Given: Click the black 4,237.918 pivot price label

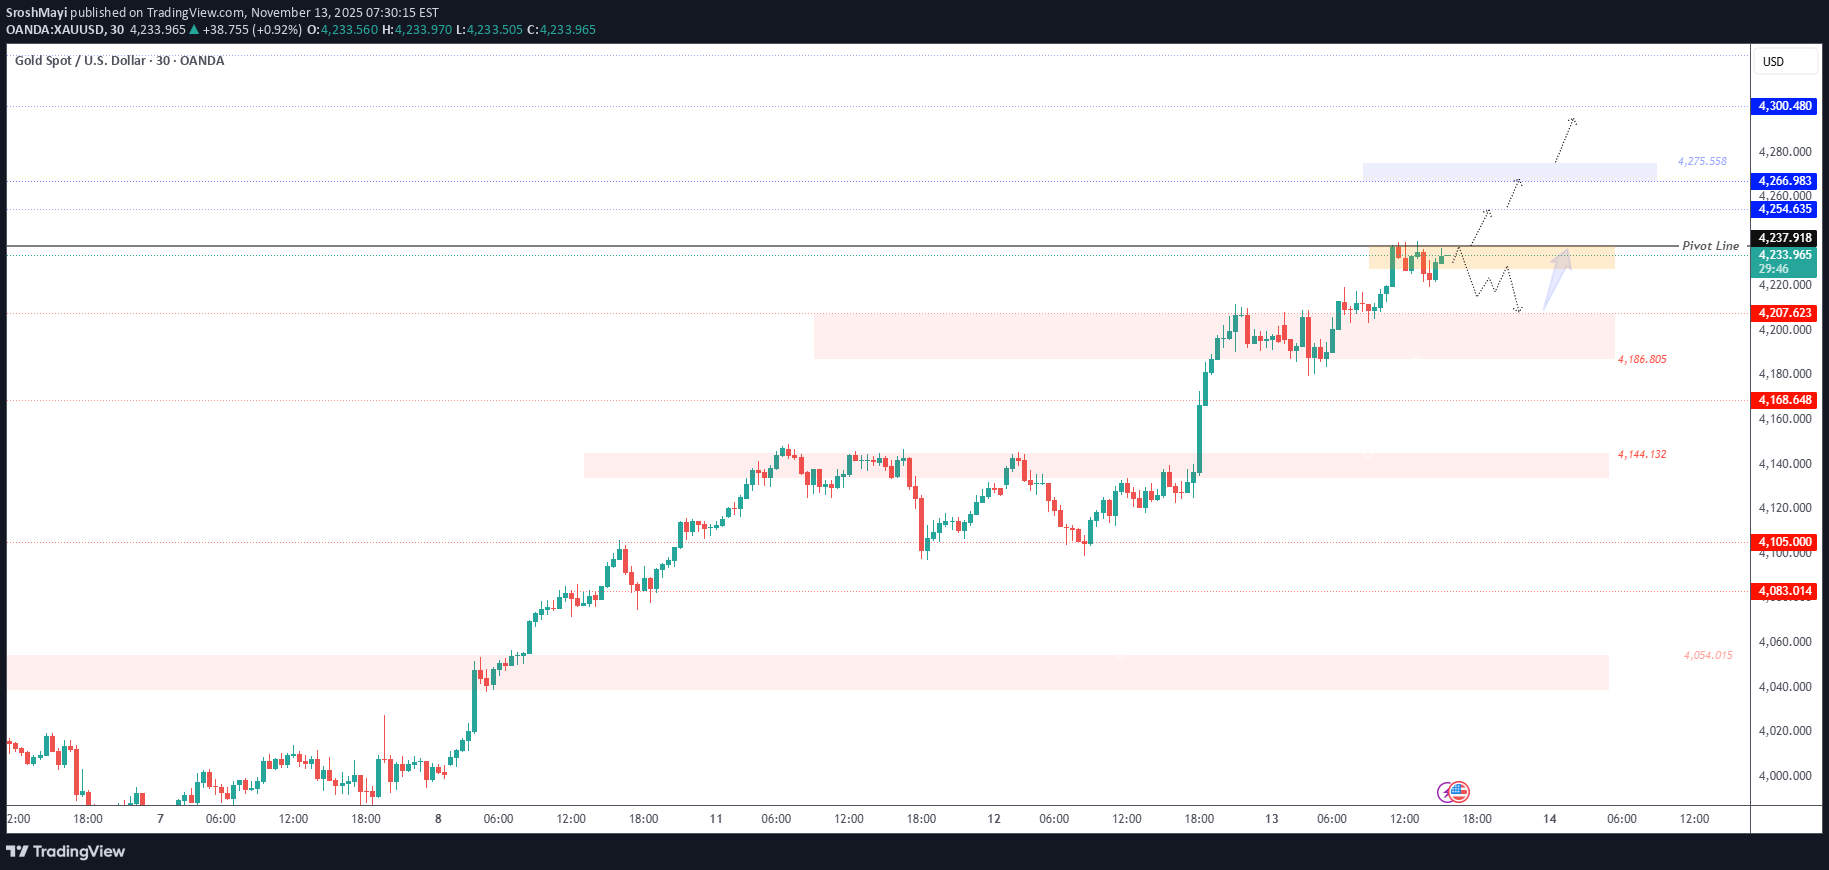Looking at the screenshot, I should (1784, 238).
